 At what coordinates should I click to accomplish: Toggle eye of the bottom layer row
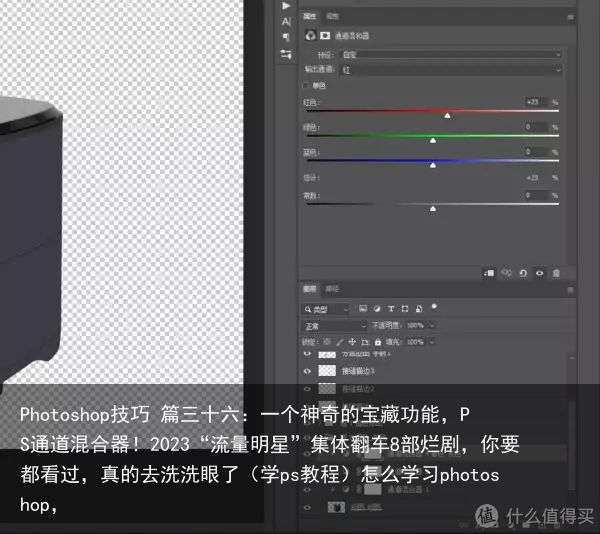point(307,508)
